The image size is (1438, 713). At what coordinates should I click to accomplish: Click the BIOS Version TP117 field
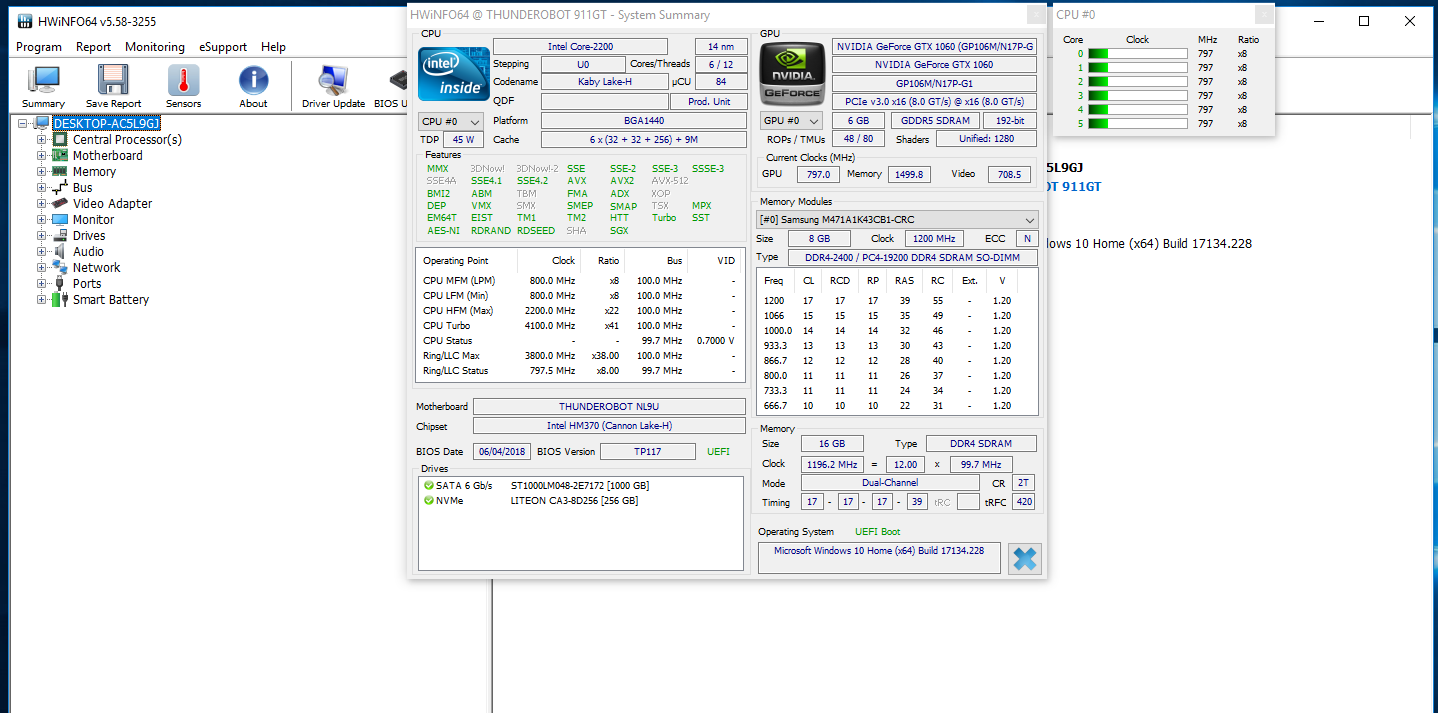648,452
